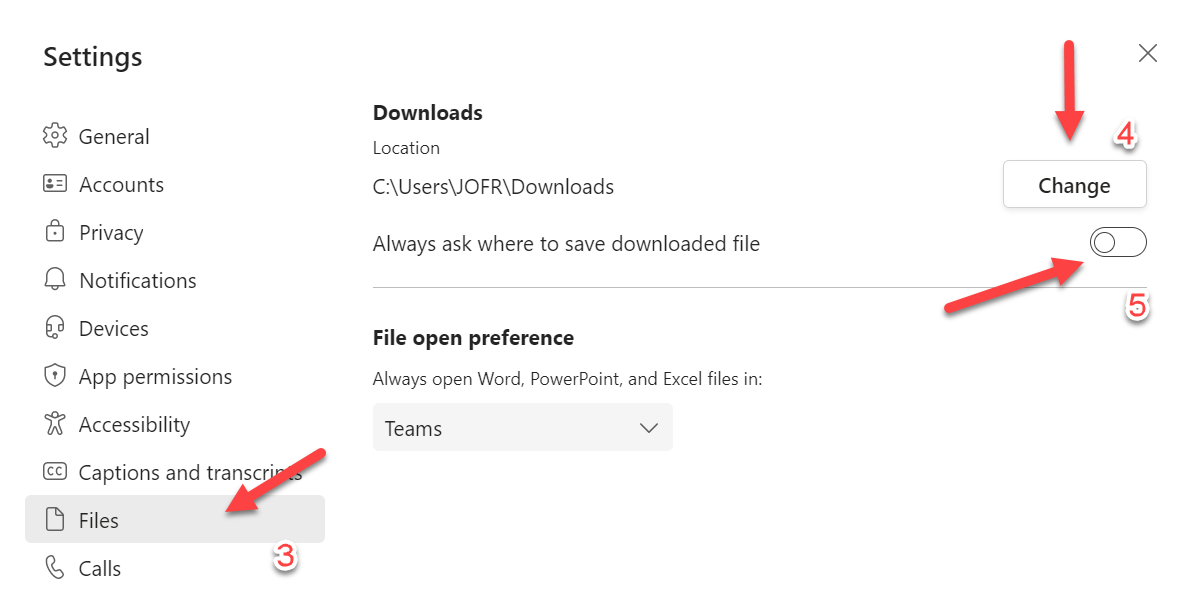Select Notifications from the settings menu
Screen dimensions: 1191x598
tap(137, 280)
